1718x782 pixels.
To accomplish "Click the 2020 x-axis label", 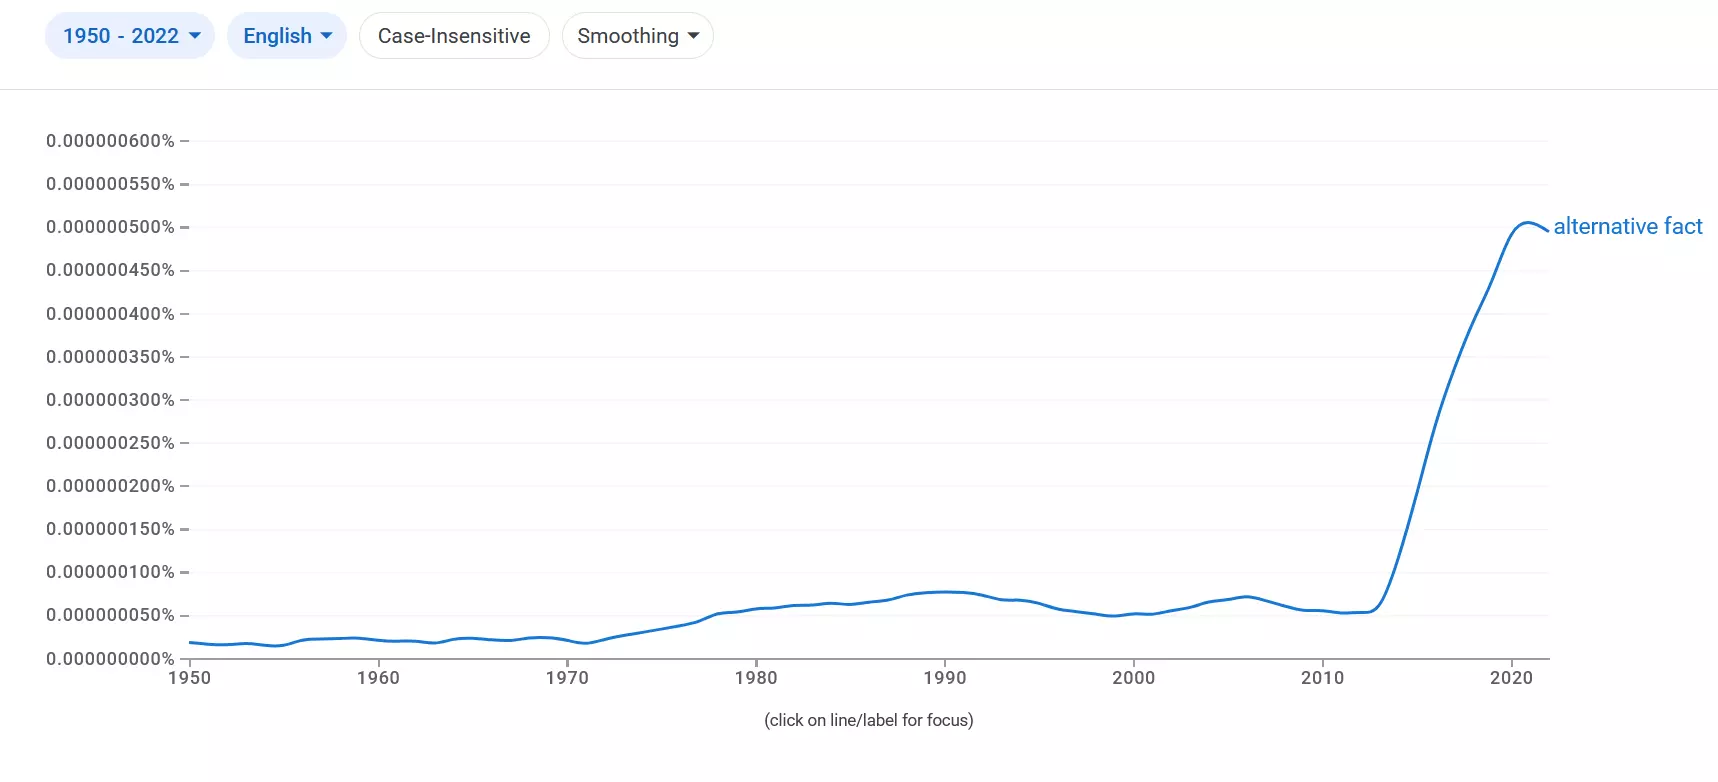I will coord(1511,678).
